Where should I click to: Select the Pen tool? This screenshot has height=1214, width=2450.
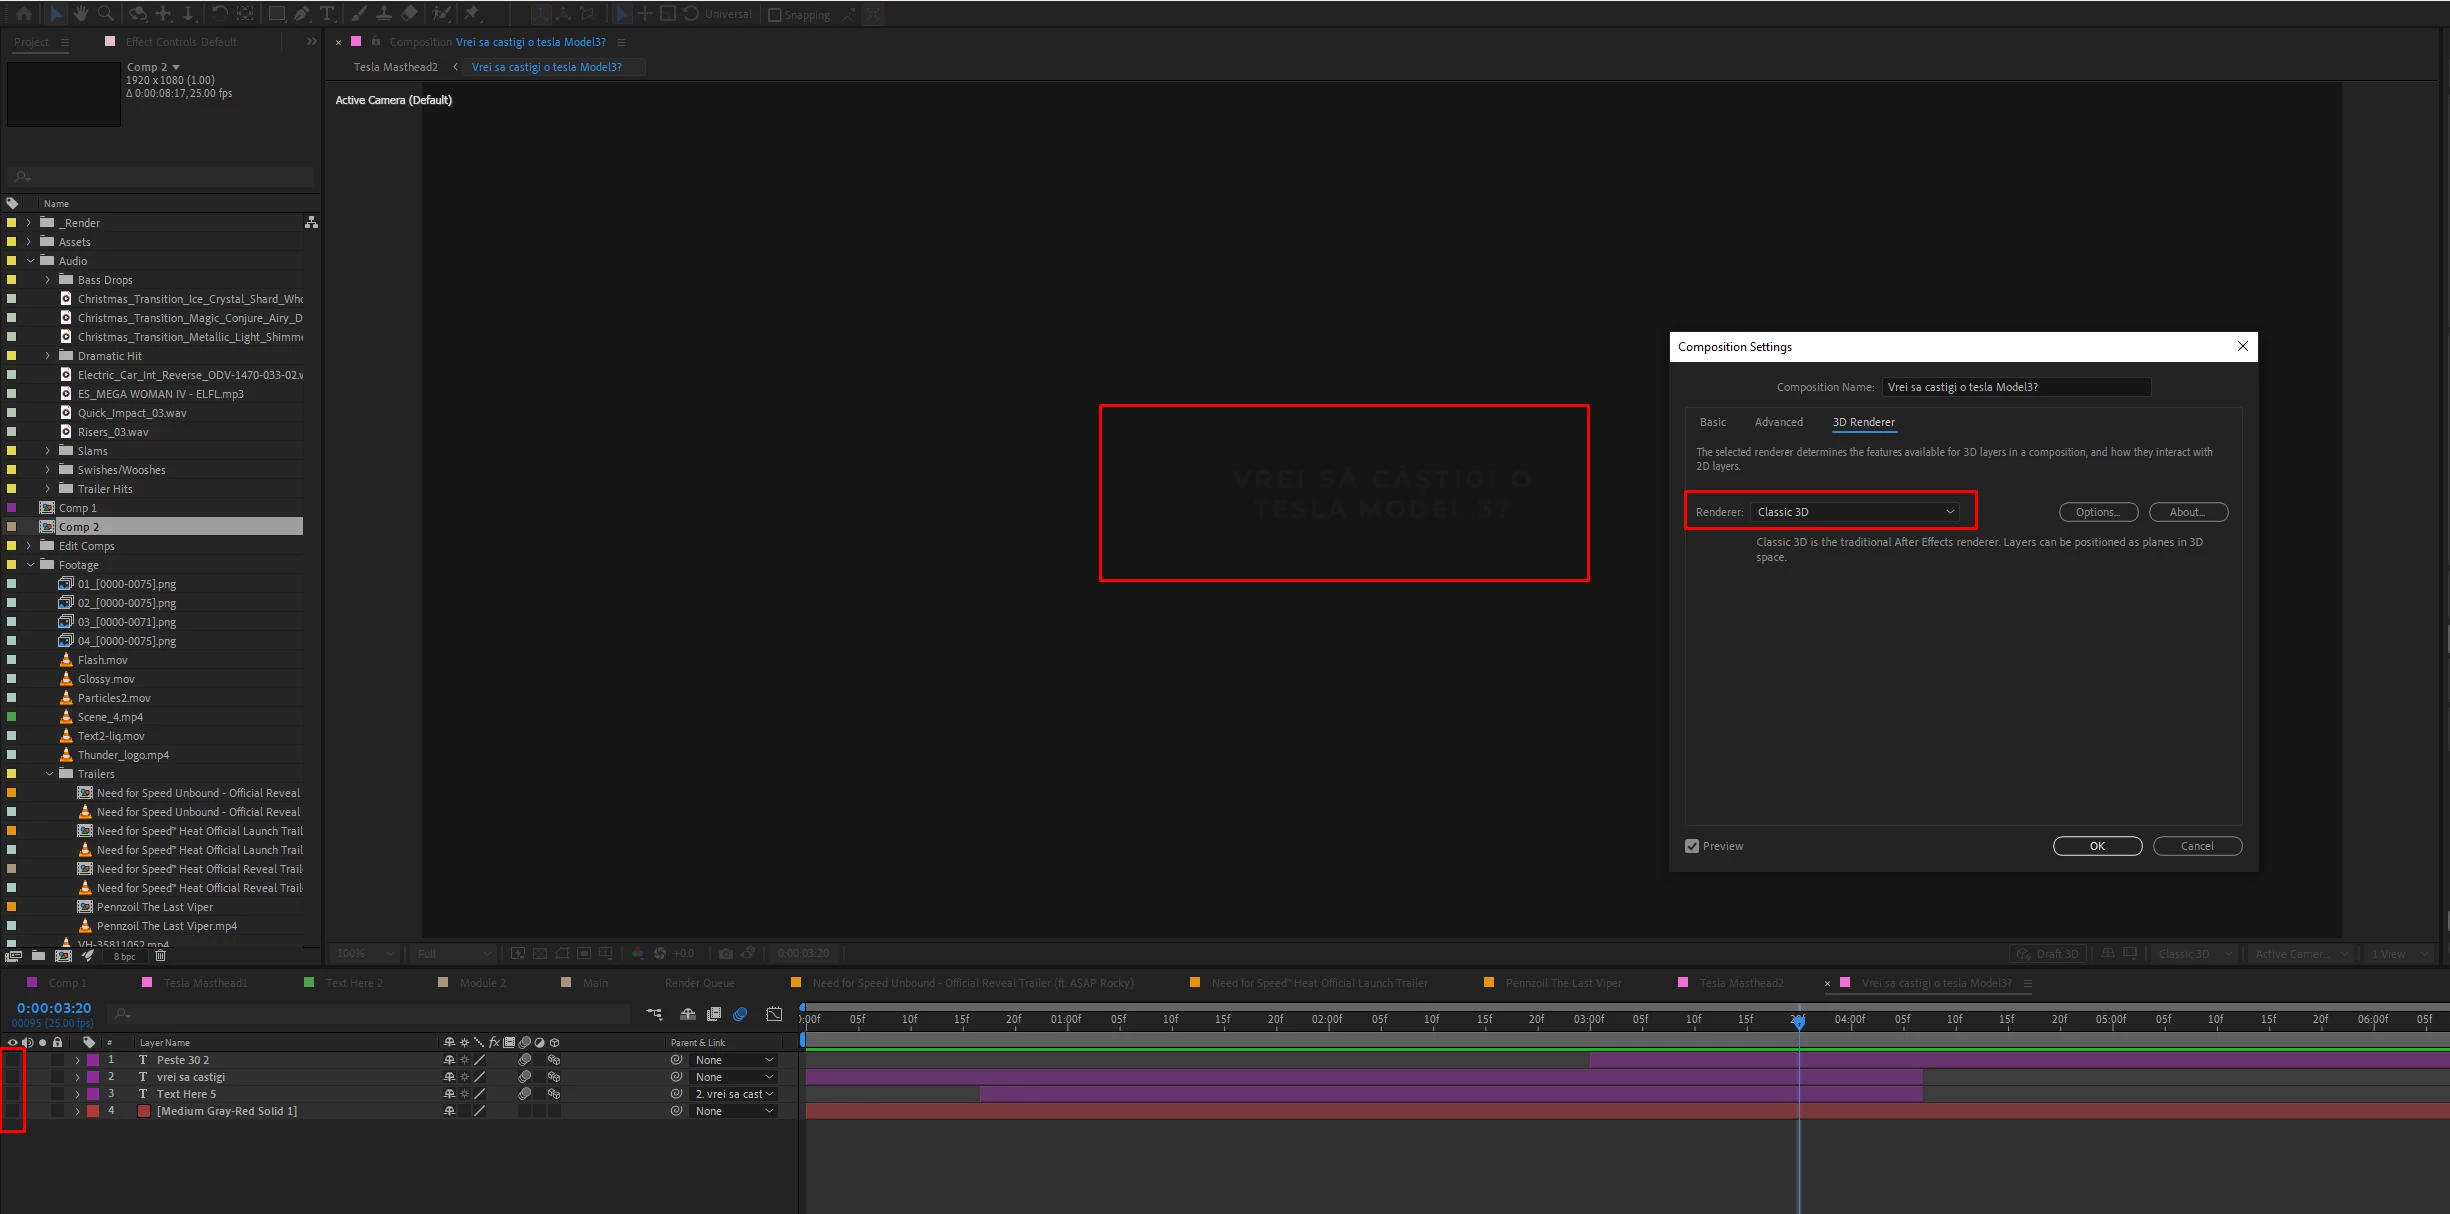302,13
